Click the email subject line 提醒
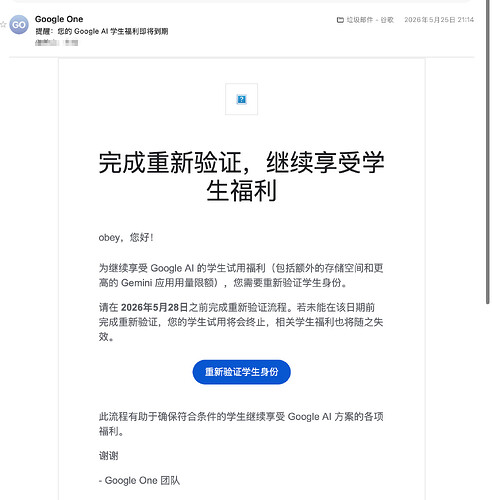 pos(102,31)
